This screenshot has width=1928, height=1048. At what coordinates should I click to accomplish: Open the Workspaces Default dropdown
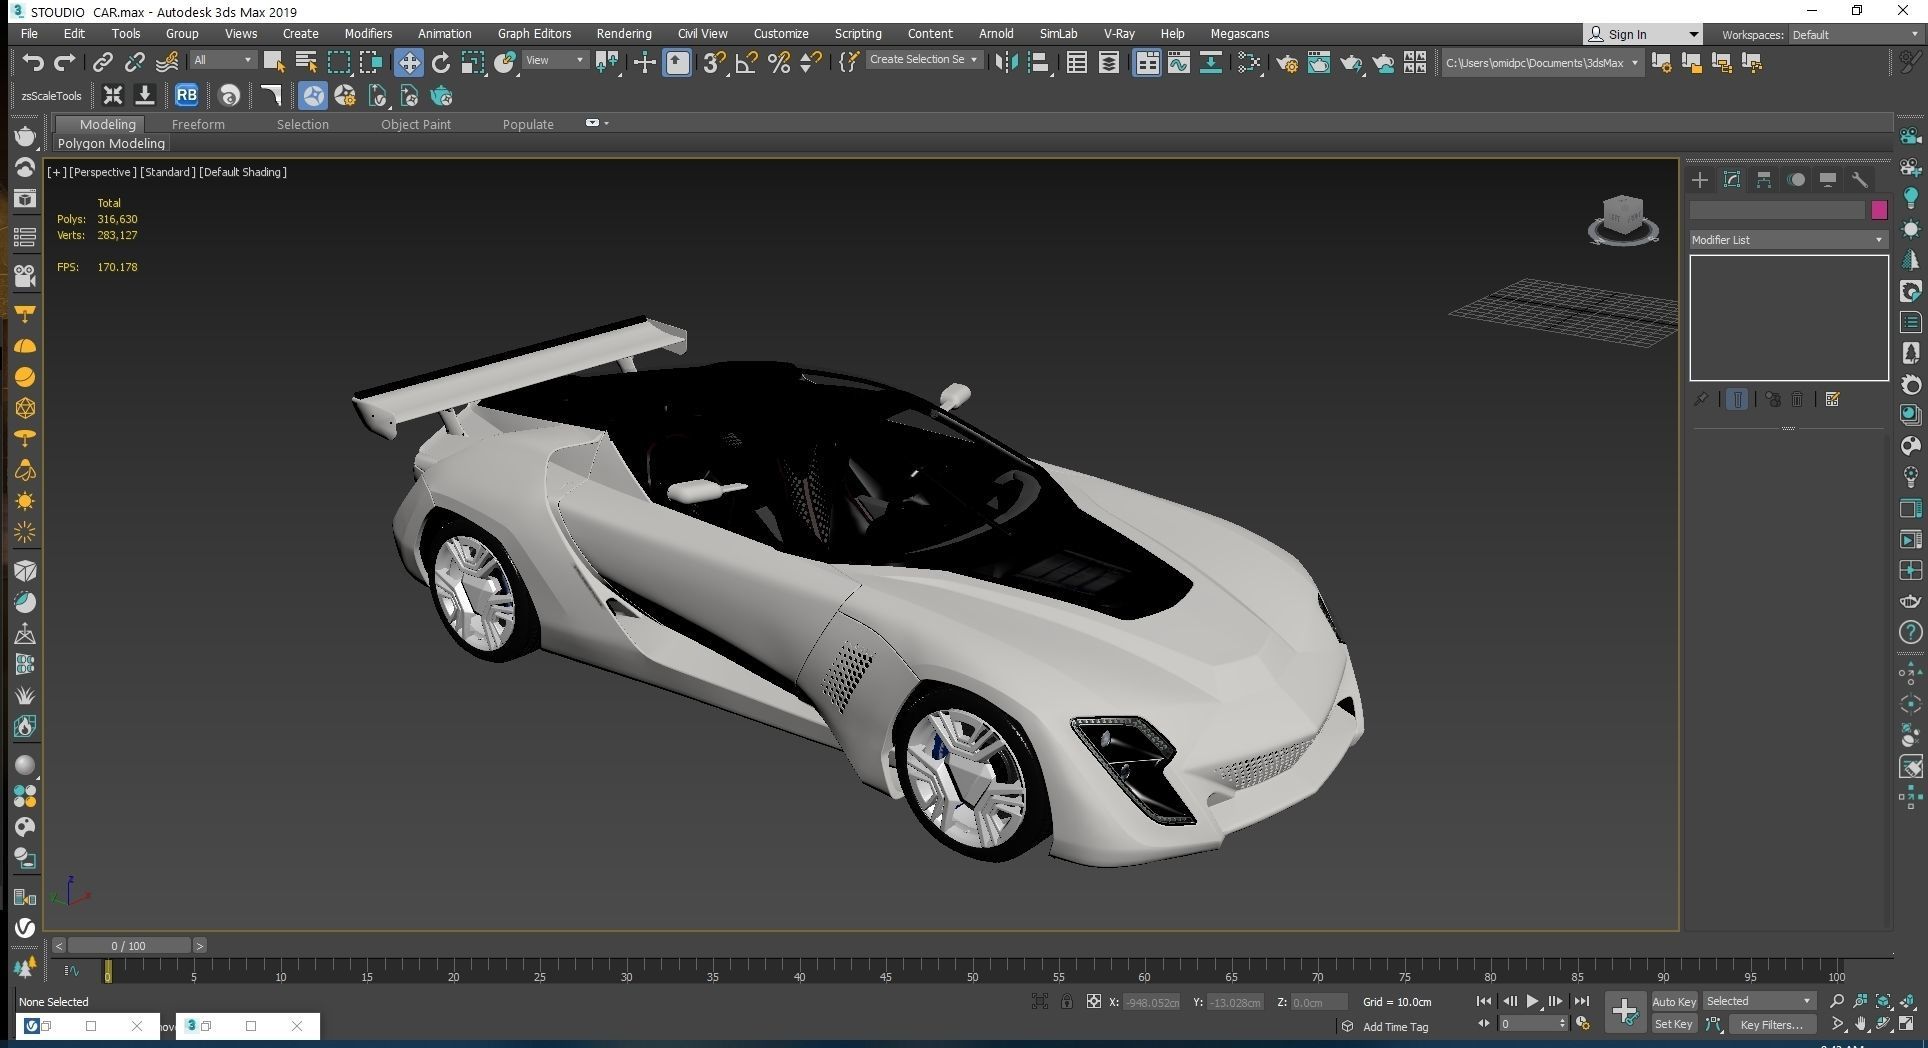1855,35
